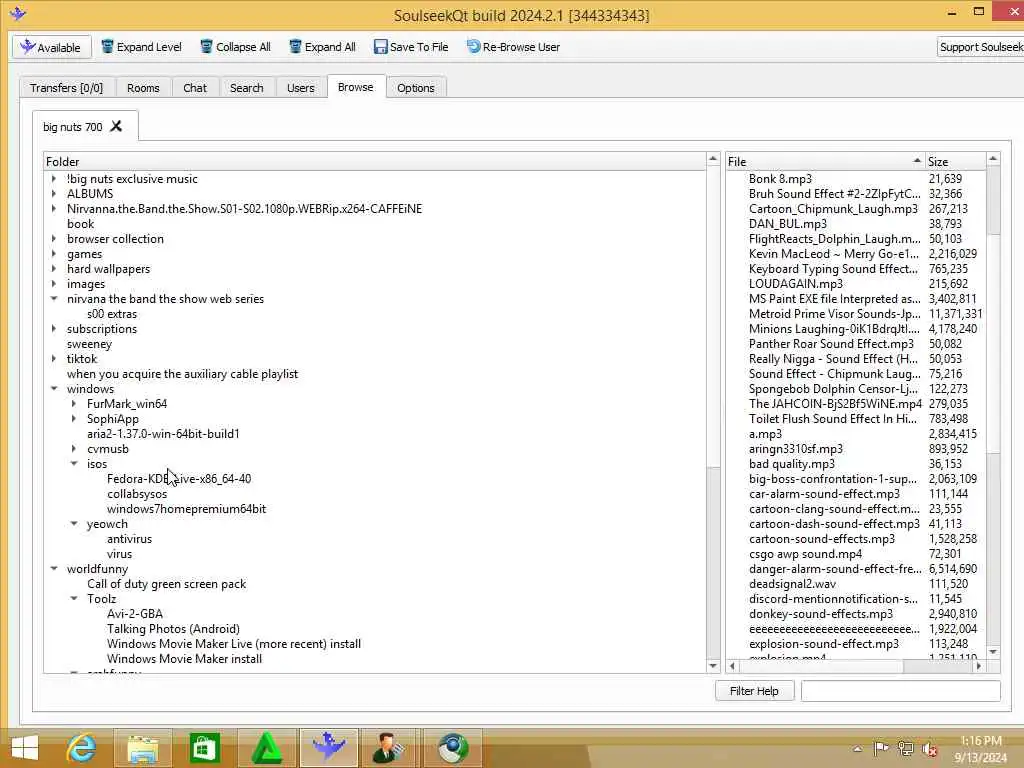Image resolution: width=1024 pixels, height=768 pixels.
Task: Switch to the Rooms tab
Action: pos(143,88)
